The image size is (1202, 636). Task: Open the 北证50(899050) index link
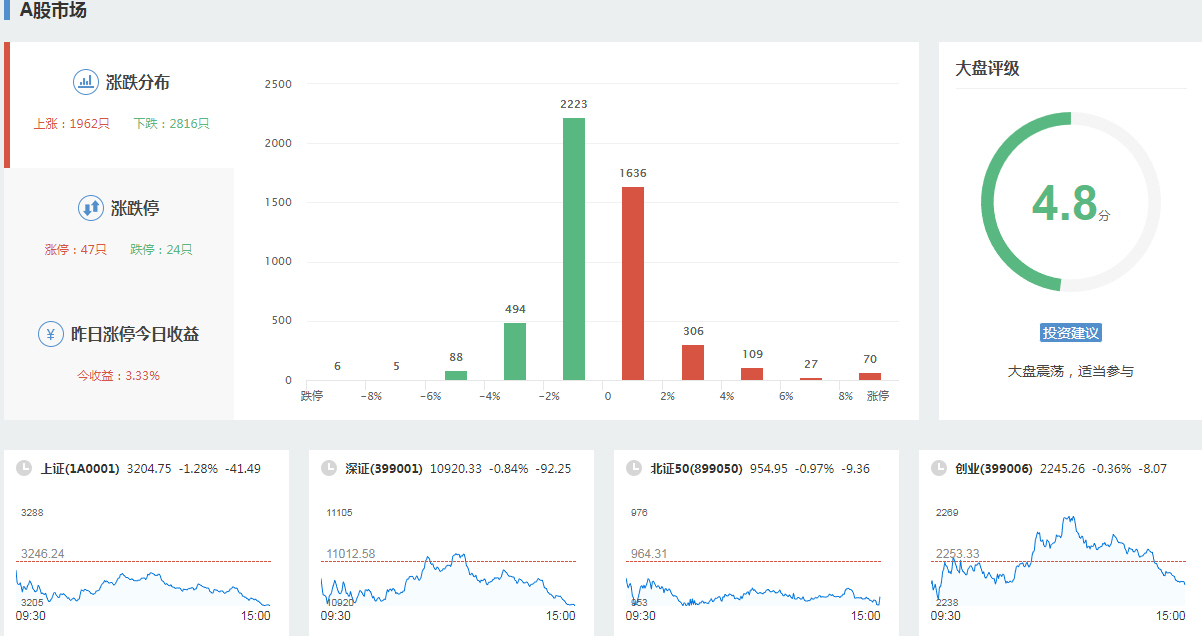[696, 468]
